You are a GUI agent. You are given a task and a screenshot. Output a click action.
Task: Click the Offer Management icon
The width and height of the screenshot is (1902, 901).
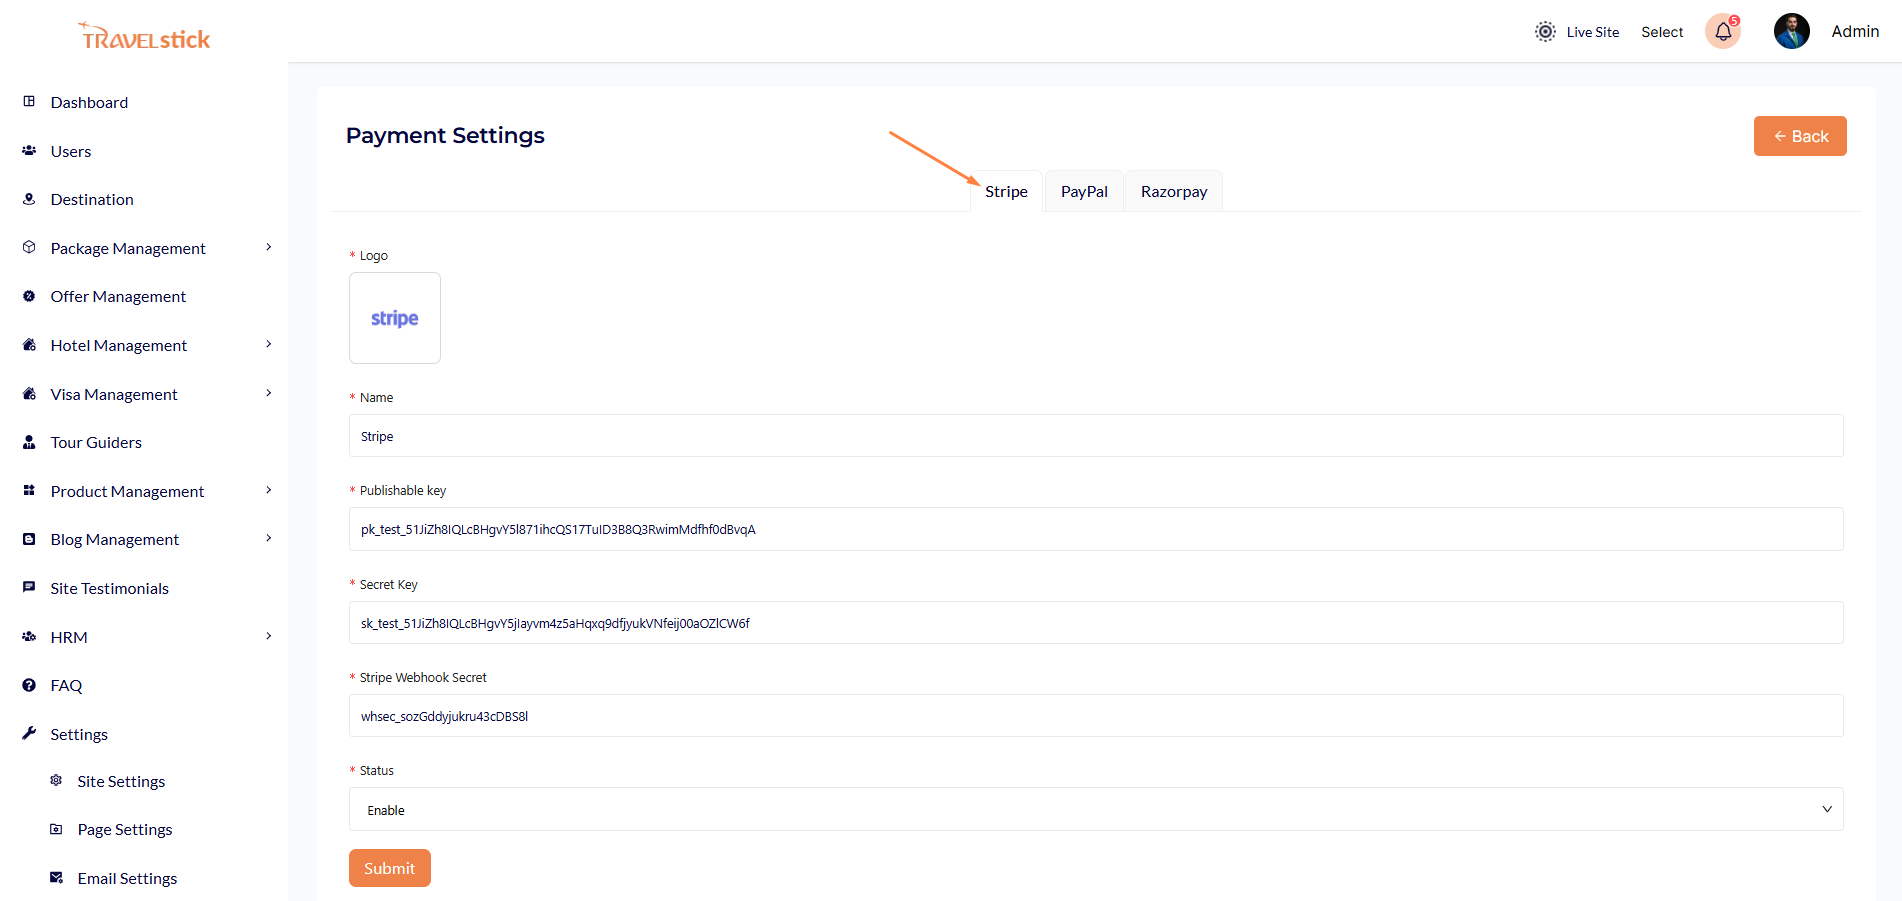[29, 296]
